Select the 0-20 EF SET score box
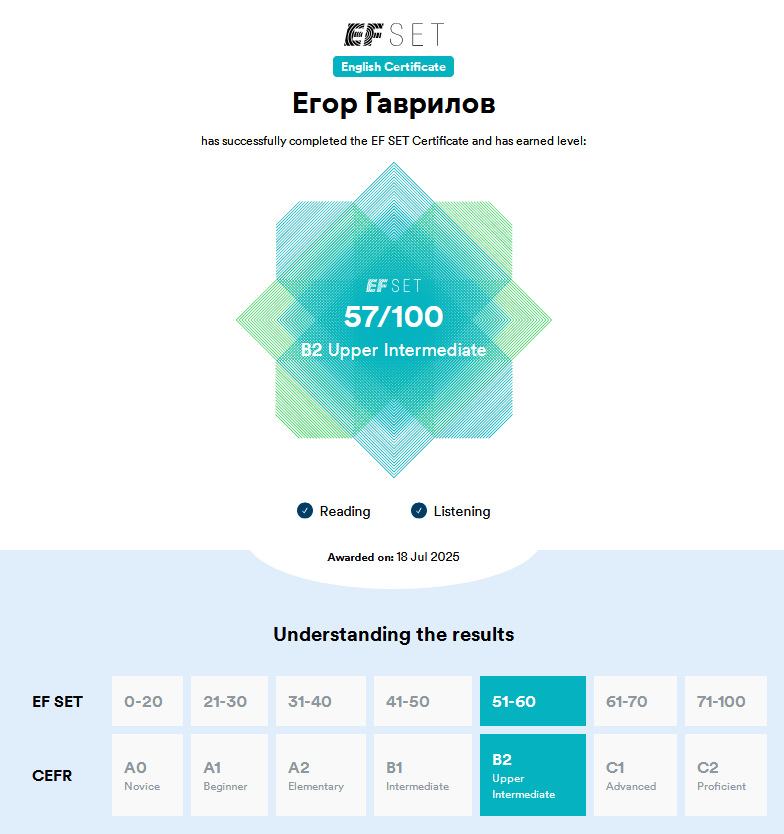Screen dimensions: 784x834 [x=147, y=701]
